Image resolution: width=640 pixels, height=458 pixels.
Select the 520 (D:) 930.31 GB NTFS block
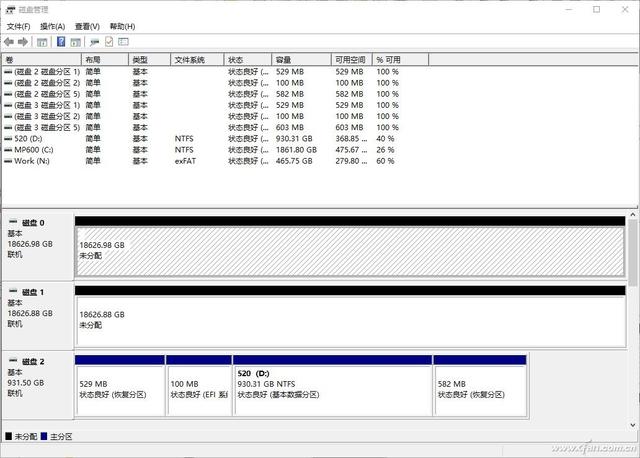[x=332, y=390]
